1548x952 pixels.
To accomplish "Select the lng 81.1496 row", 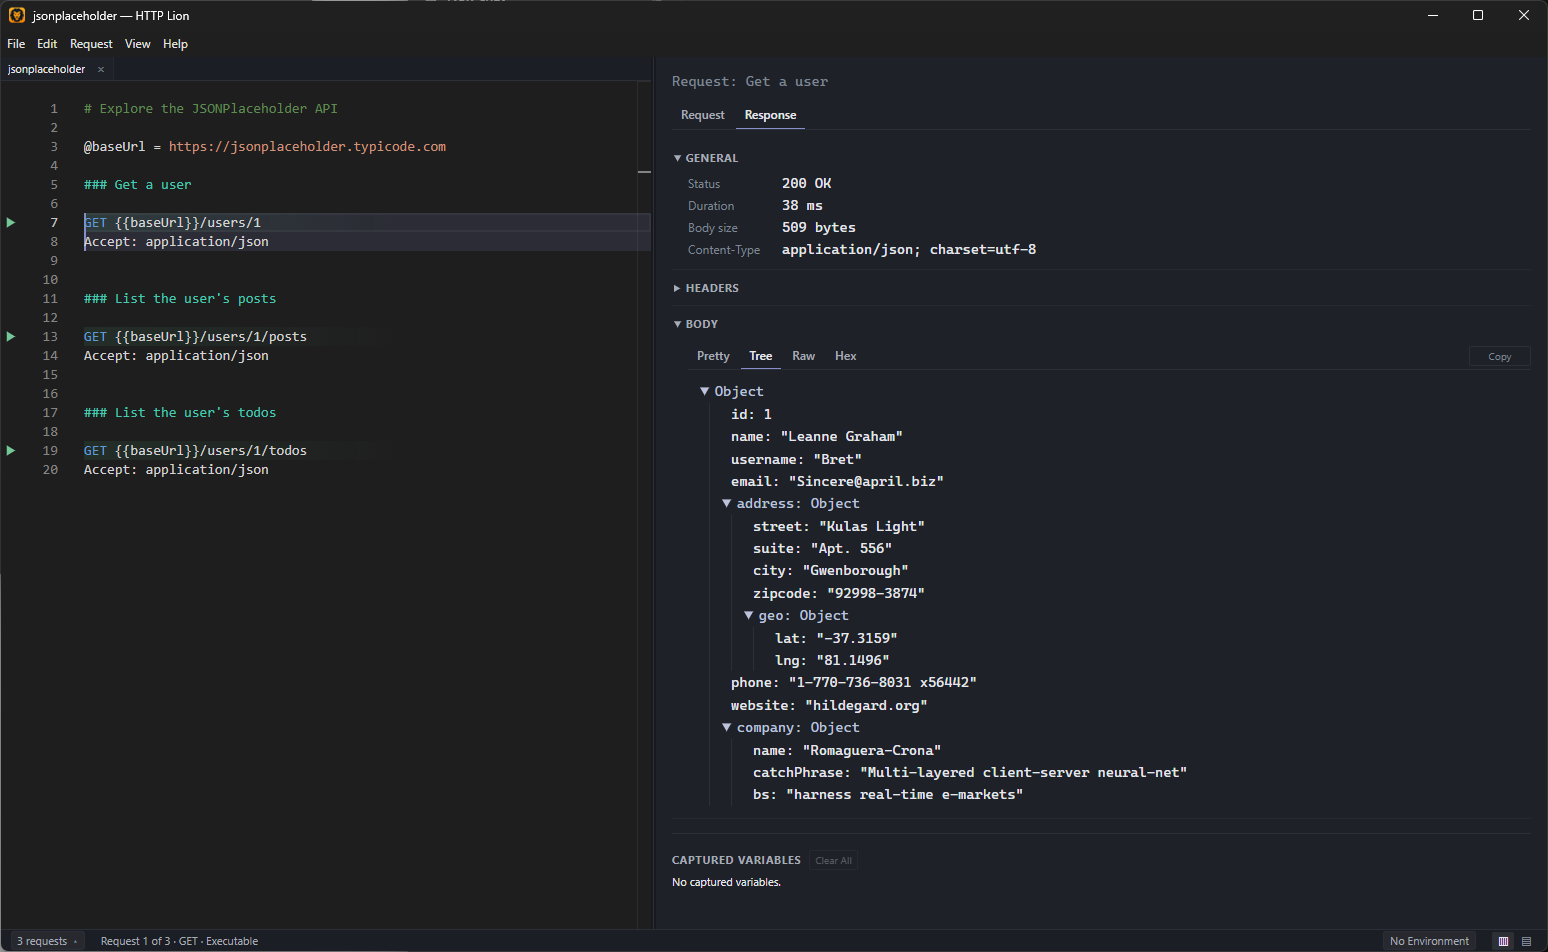I will tap(832, 660).
